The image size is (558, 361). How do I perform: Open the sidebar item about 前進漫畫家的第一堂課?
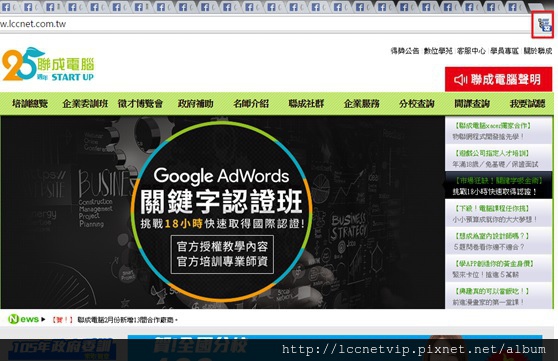point(498,296)
